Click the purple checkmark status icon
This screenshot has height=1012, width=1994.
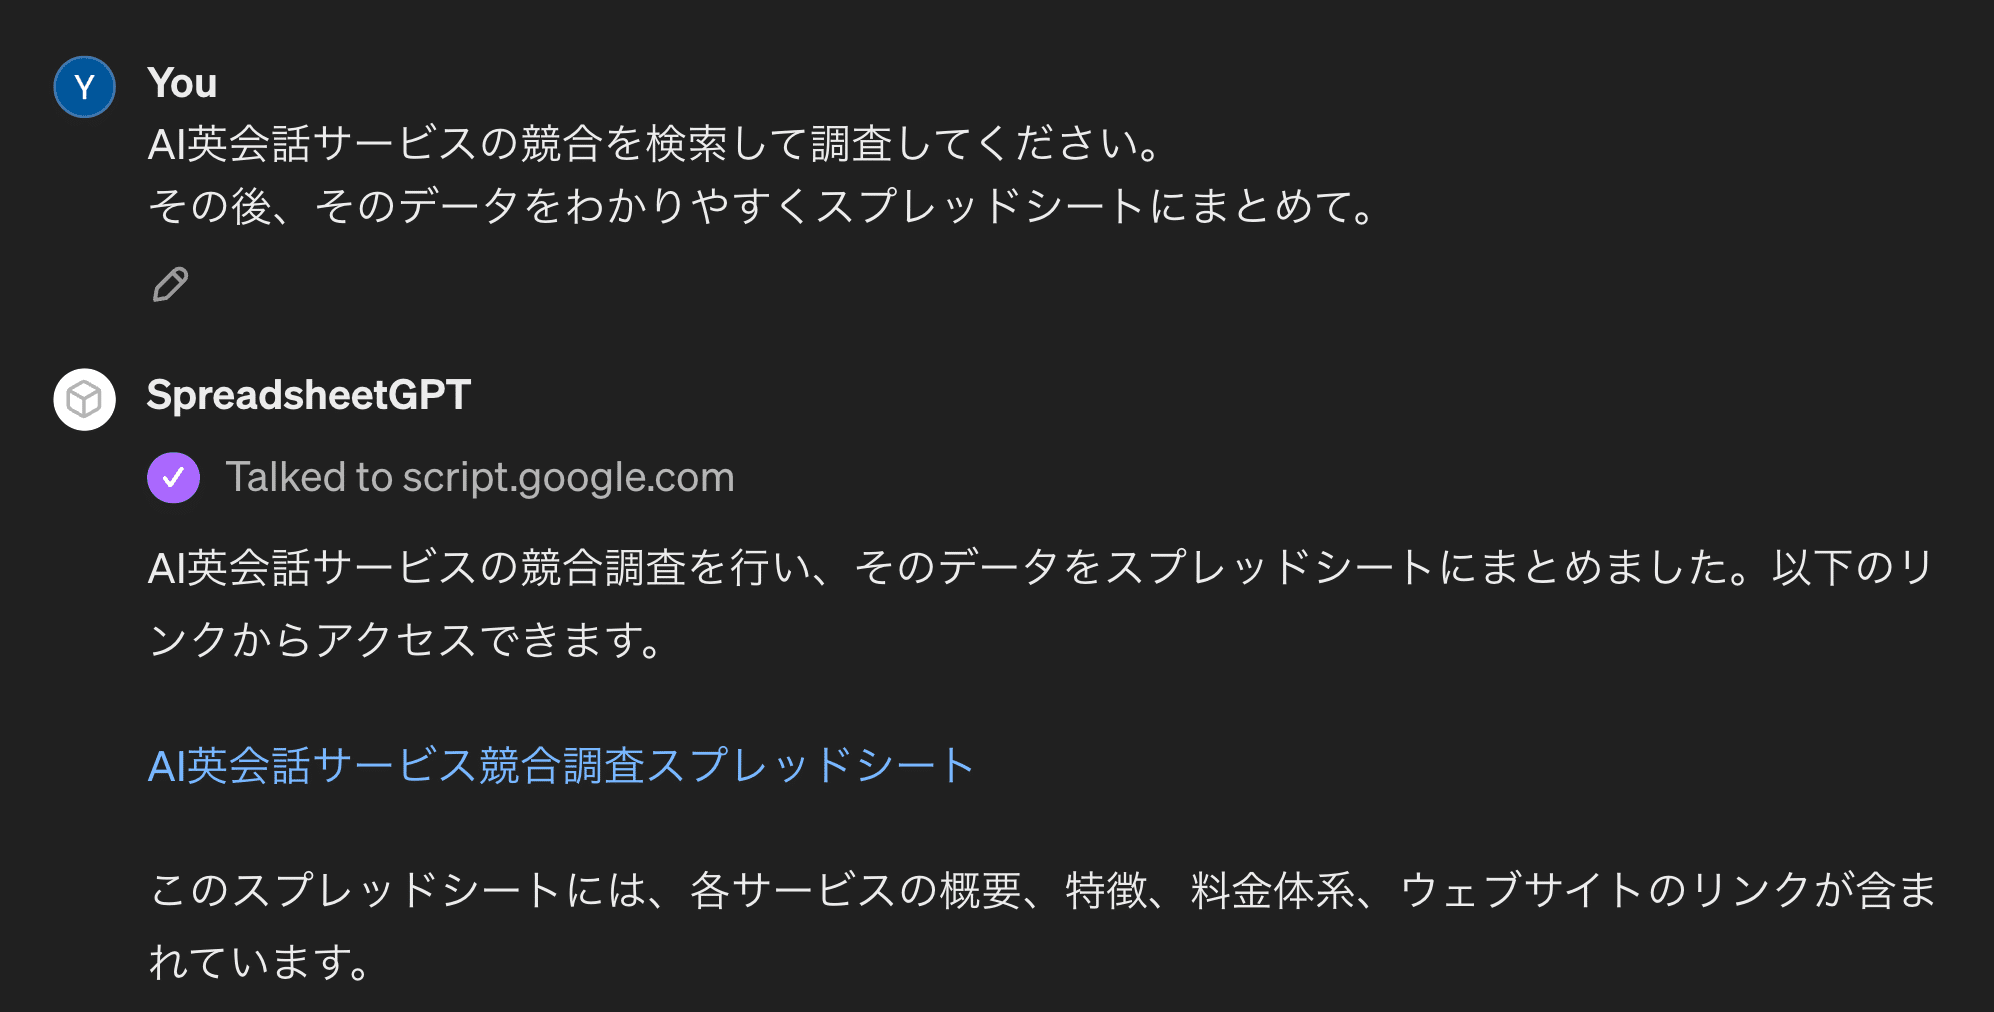coord(173,478)
